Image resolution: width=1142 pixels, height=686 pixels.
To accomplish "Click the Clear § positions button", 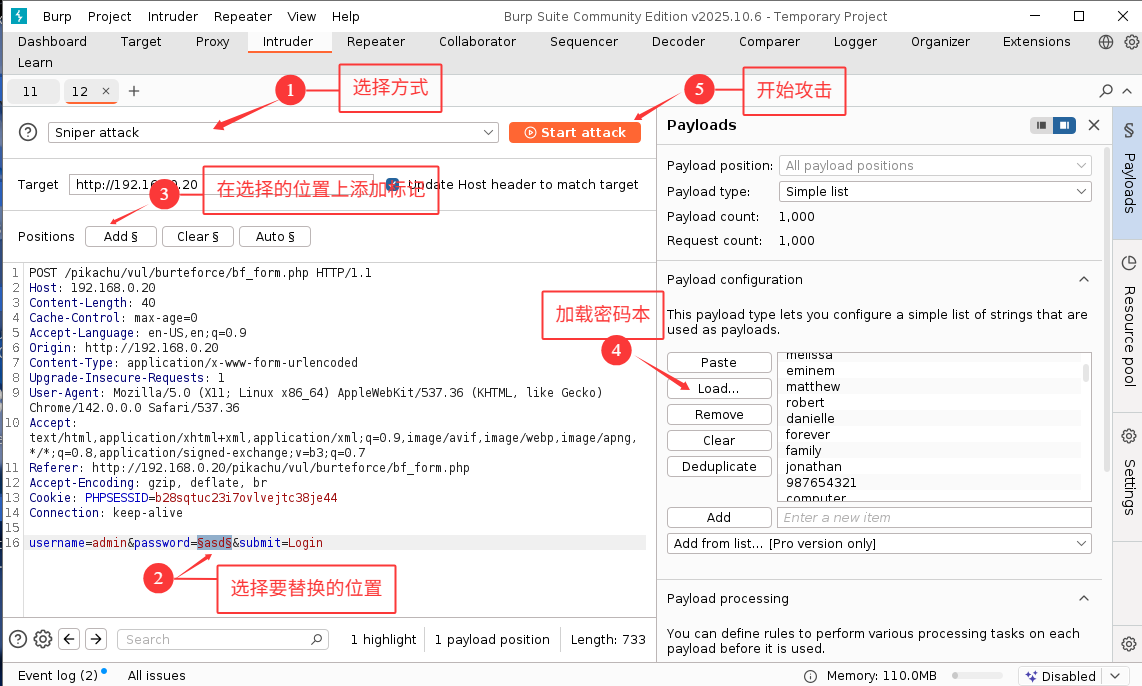I will [x=198, y=237].
